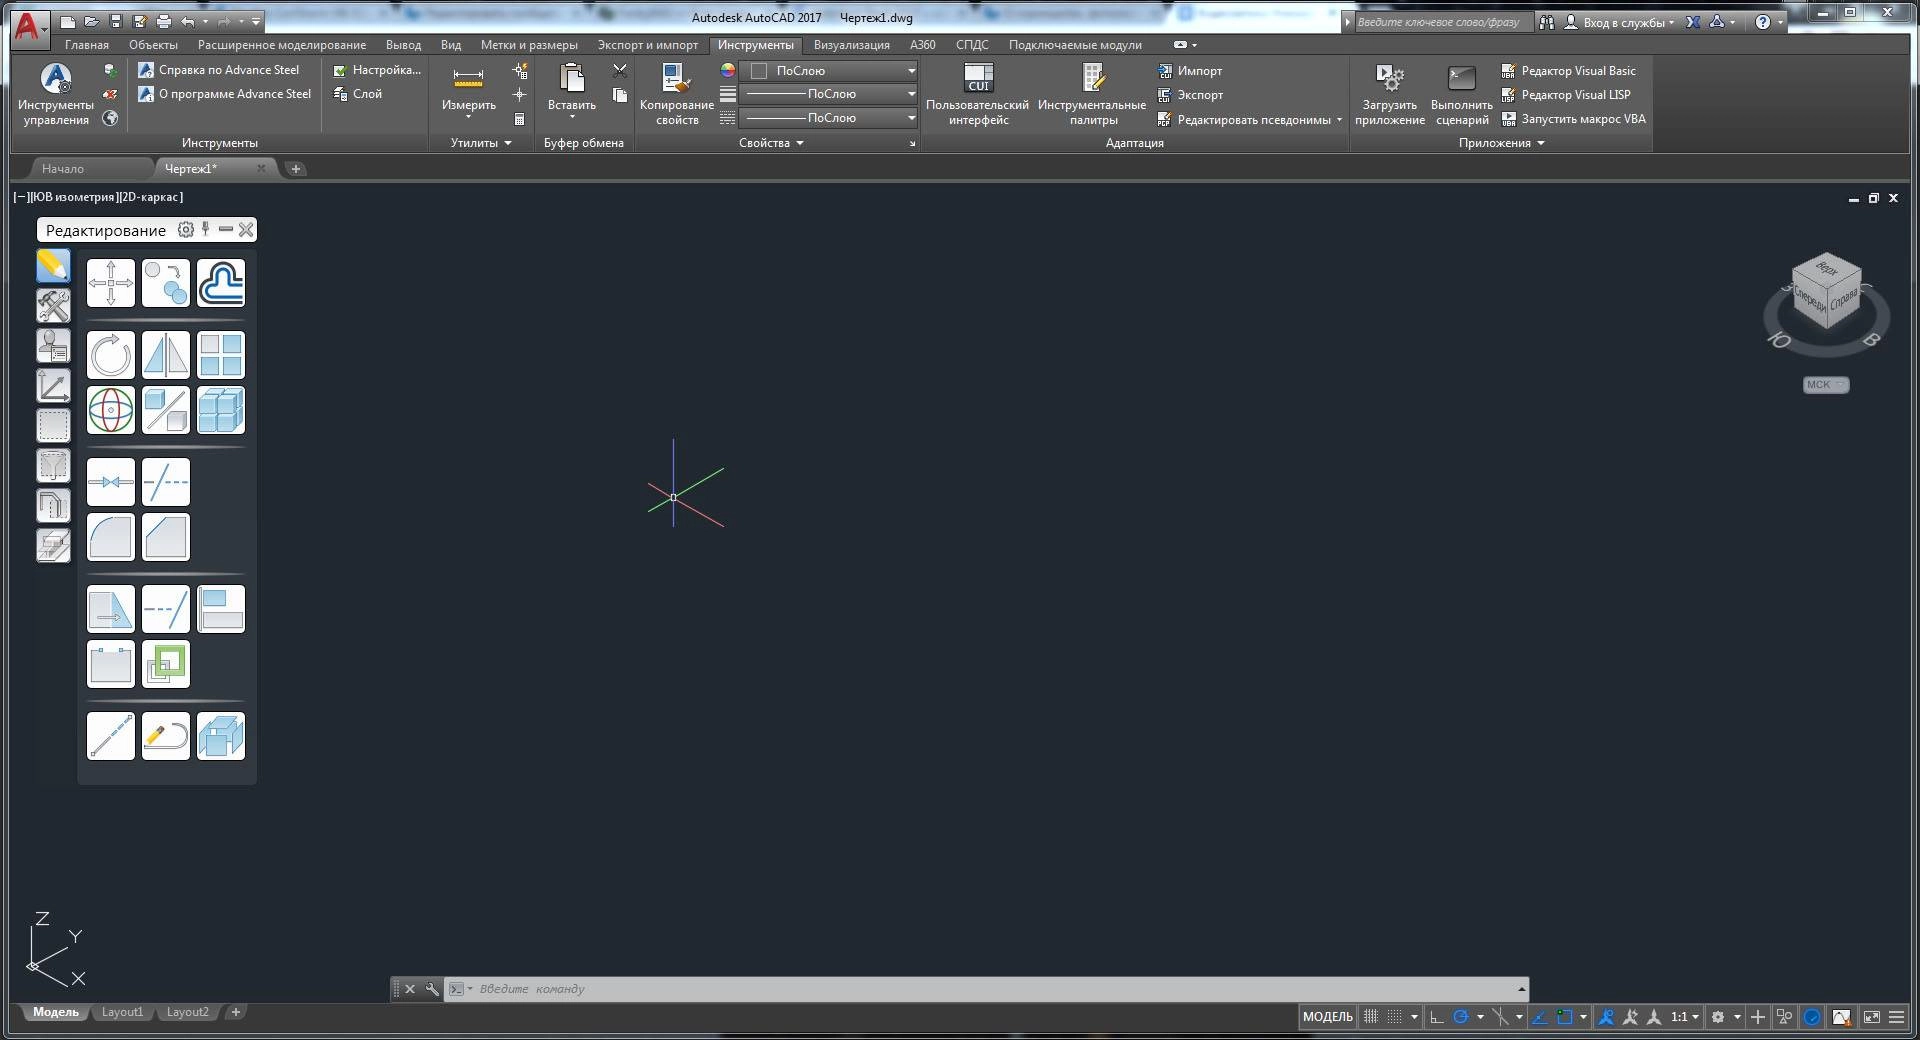Click Запустить макрос VBA
The image size is (1920, 1040).
click(1573, 119)
